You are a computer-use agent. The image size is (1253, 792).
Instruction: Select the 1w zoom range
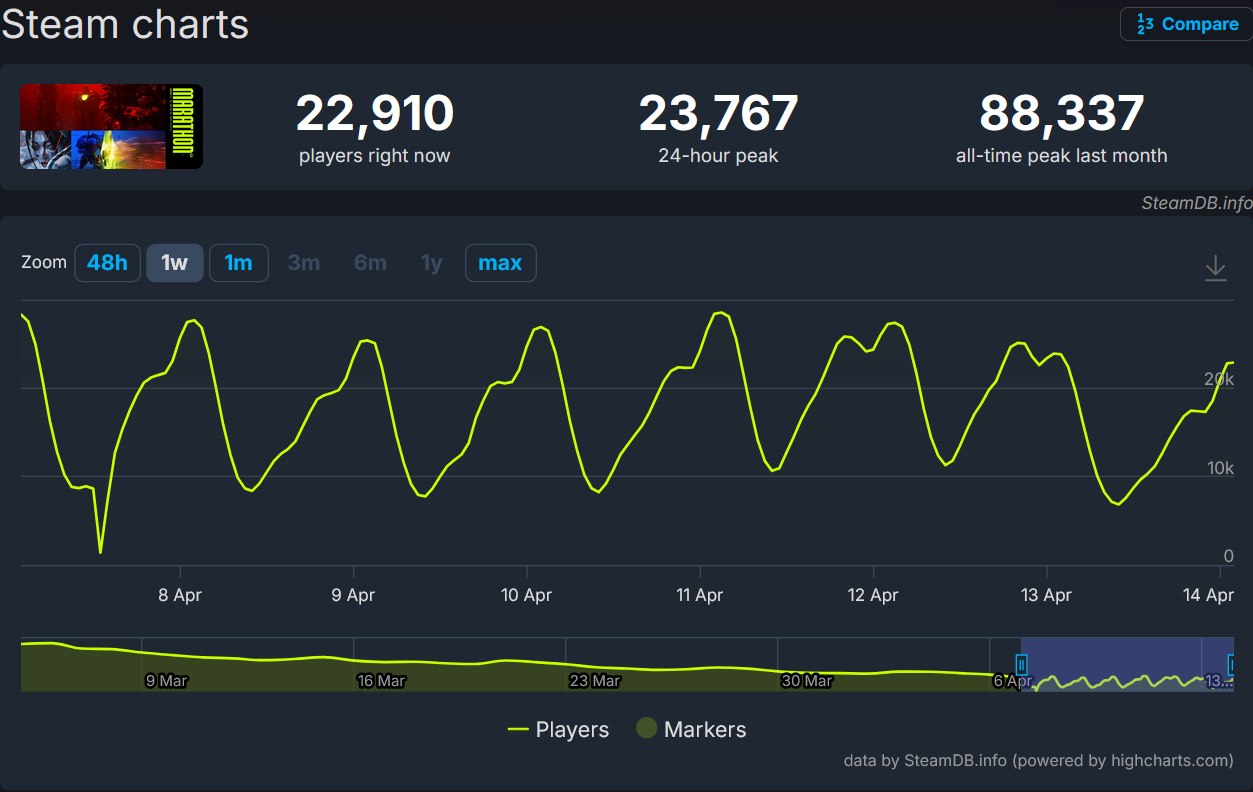(175, 263)
